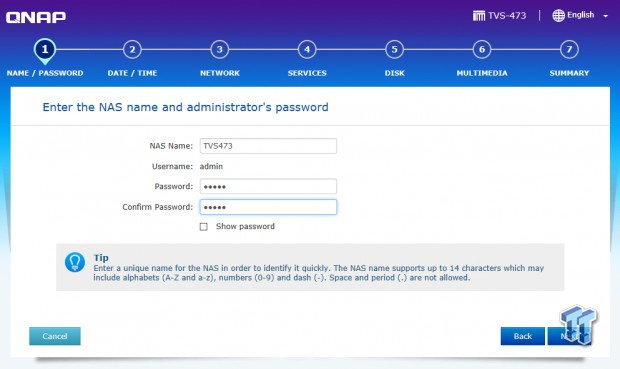Click the Password input field
This screenshot has height=369, width=620.
click(x=268, y=186)
